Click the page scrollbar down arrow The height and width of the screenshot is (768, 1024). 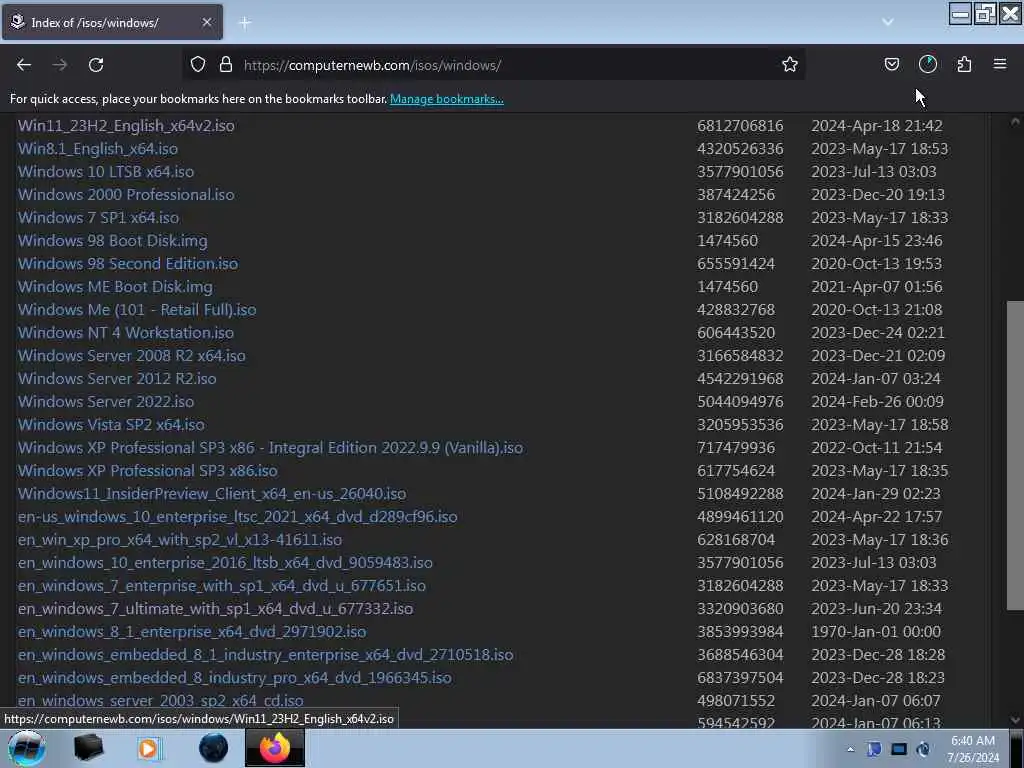(1015, 720)
